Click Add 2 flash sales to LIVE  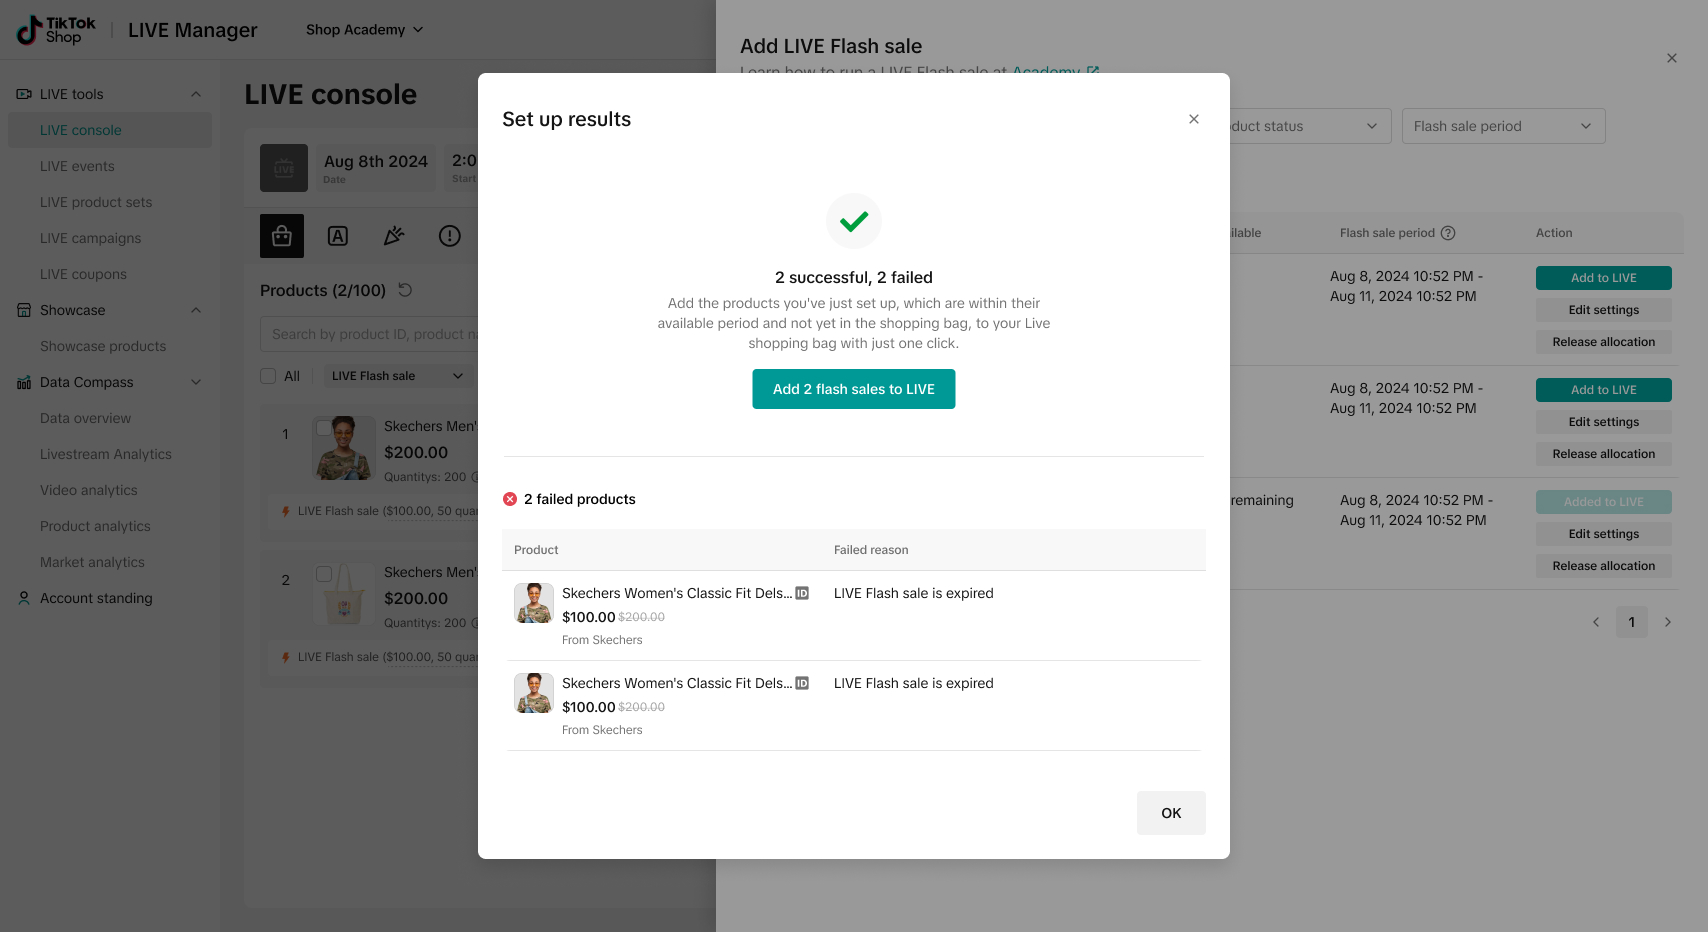(x=853, y=389)
